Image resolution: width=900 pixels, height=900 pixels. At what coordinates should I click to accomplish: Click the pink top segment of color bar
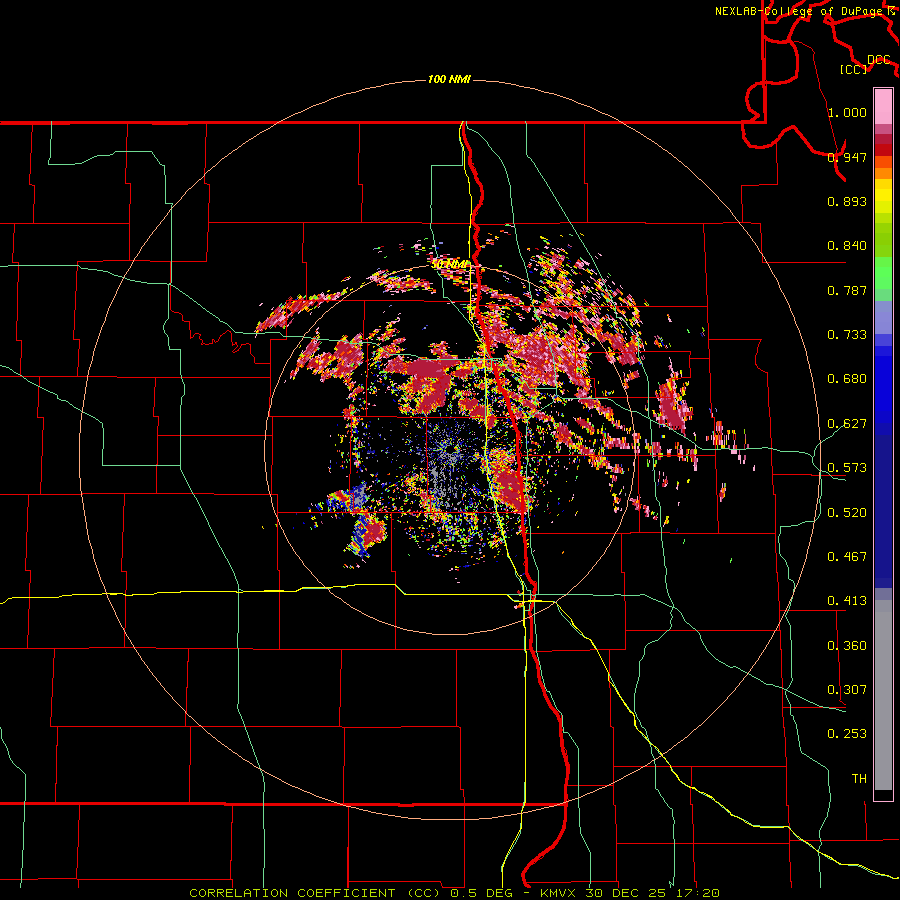coord(883,106)
